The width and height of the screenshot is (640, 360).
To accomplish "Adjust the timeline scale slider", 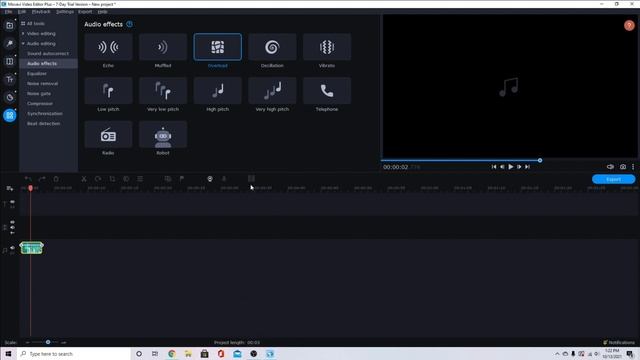I will click(x=48, y=342).
